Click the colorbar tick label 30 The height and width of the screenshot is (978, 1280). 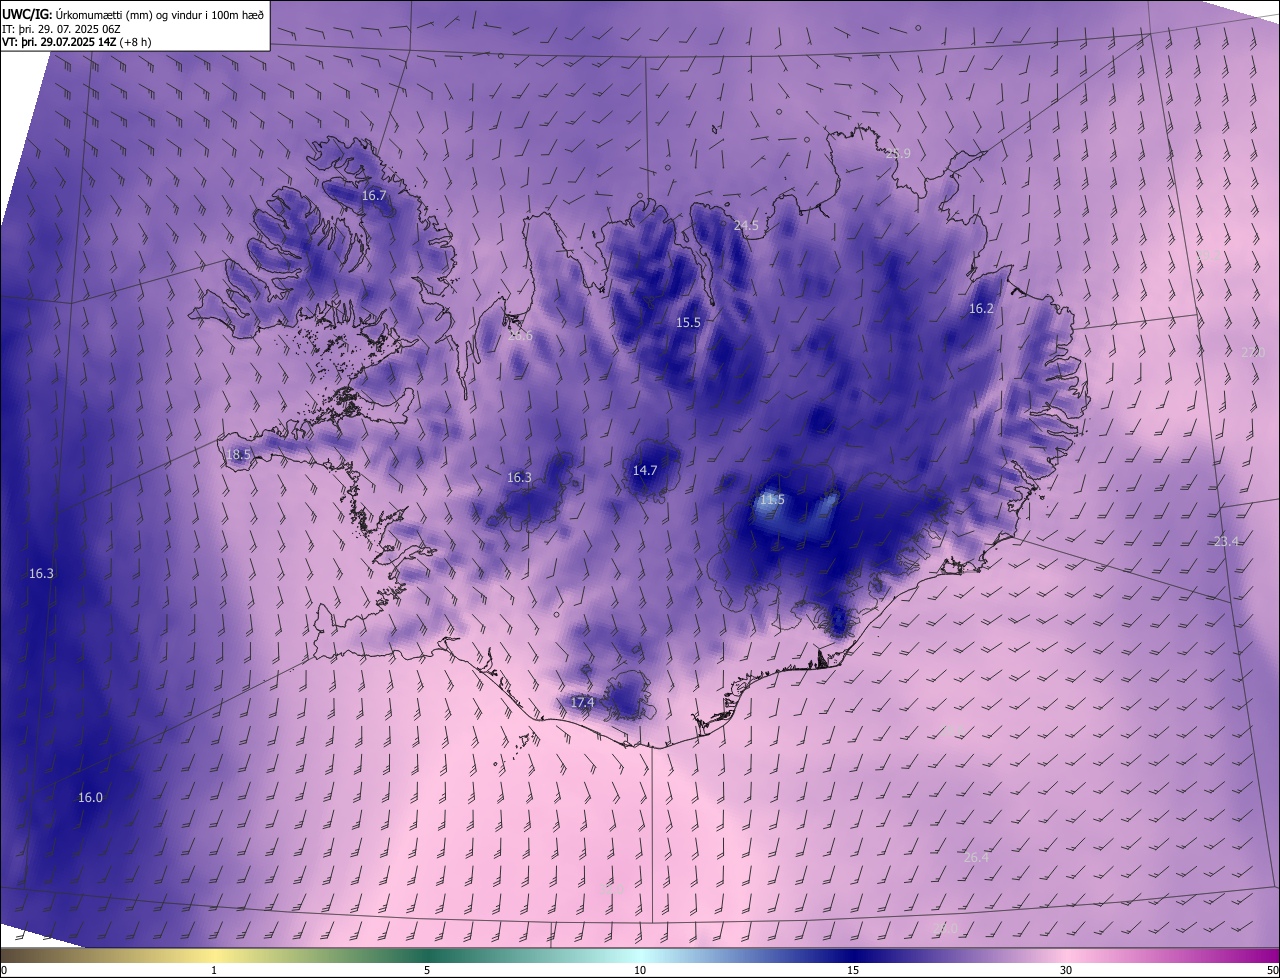click(1066, 971)
